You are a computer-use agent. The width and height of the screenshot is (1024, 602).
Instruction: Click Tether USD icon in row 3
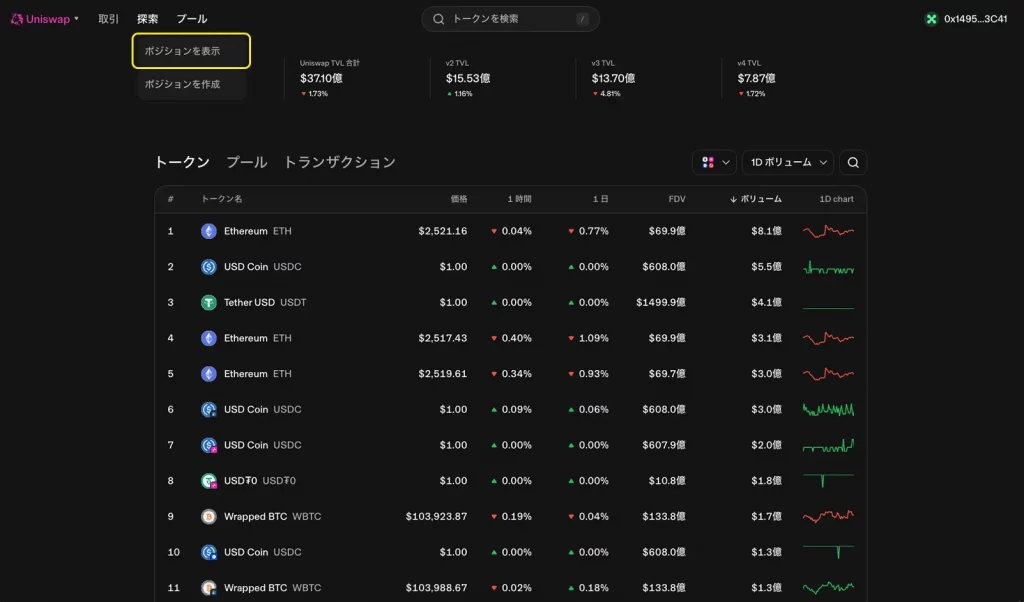tap(208, 302)
